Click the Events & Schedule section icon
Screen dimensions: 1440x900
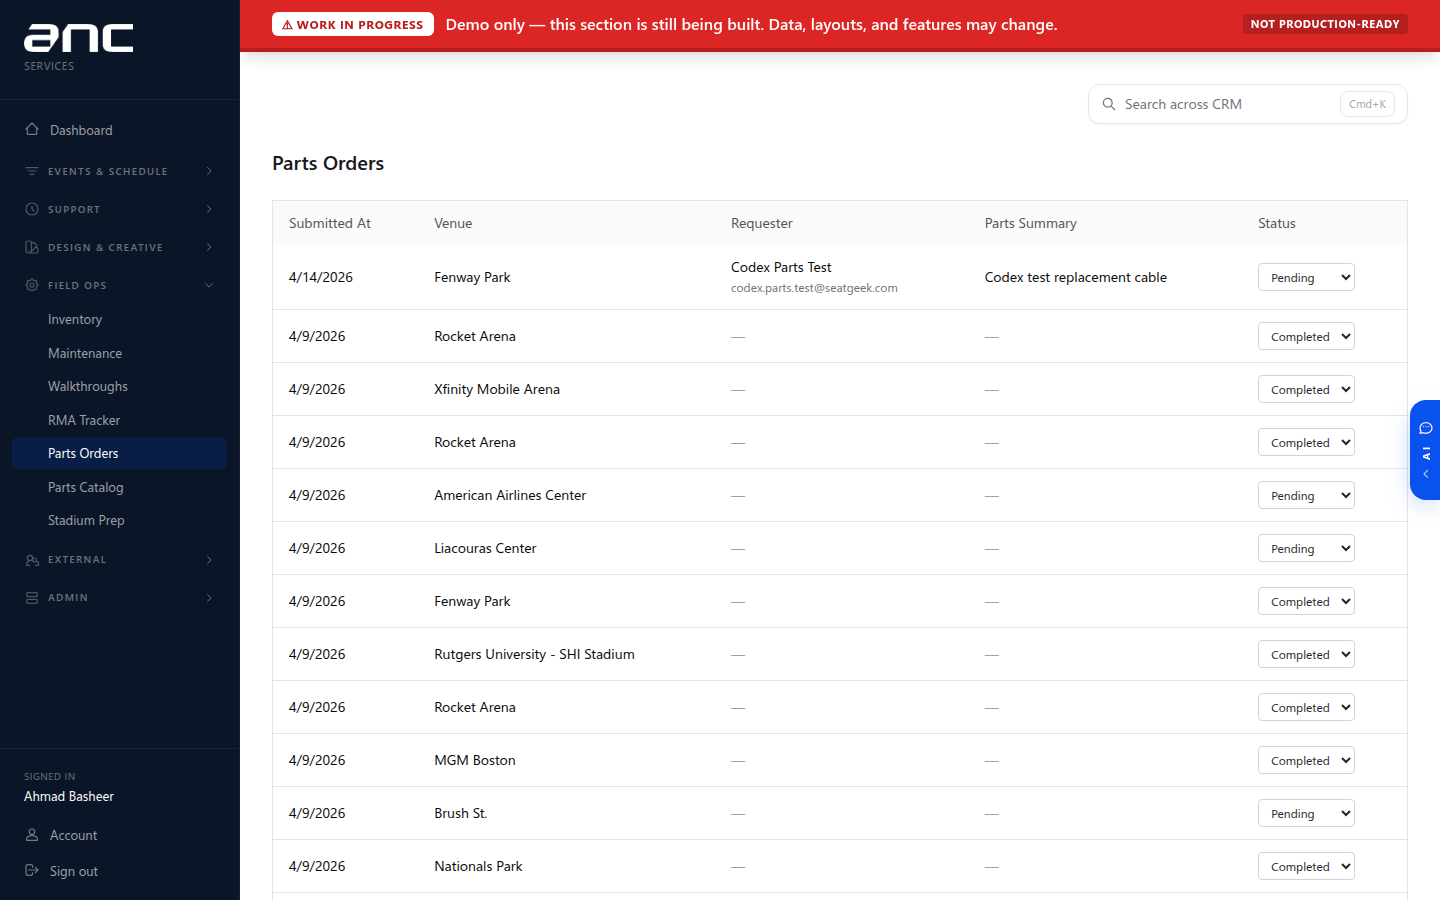coord(32,171)
